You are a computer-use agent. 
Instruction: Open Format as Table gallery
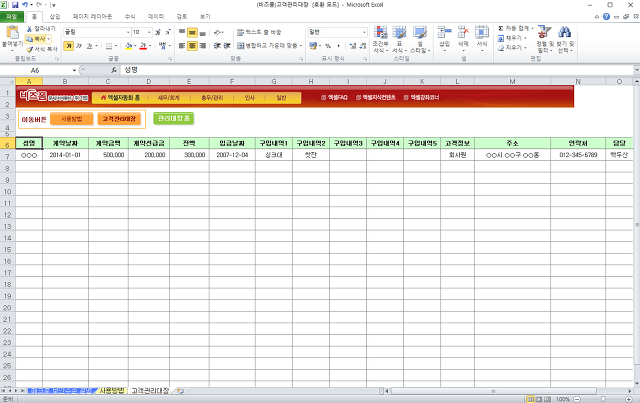(x=399, y=40)
